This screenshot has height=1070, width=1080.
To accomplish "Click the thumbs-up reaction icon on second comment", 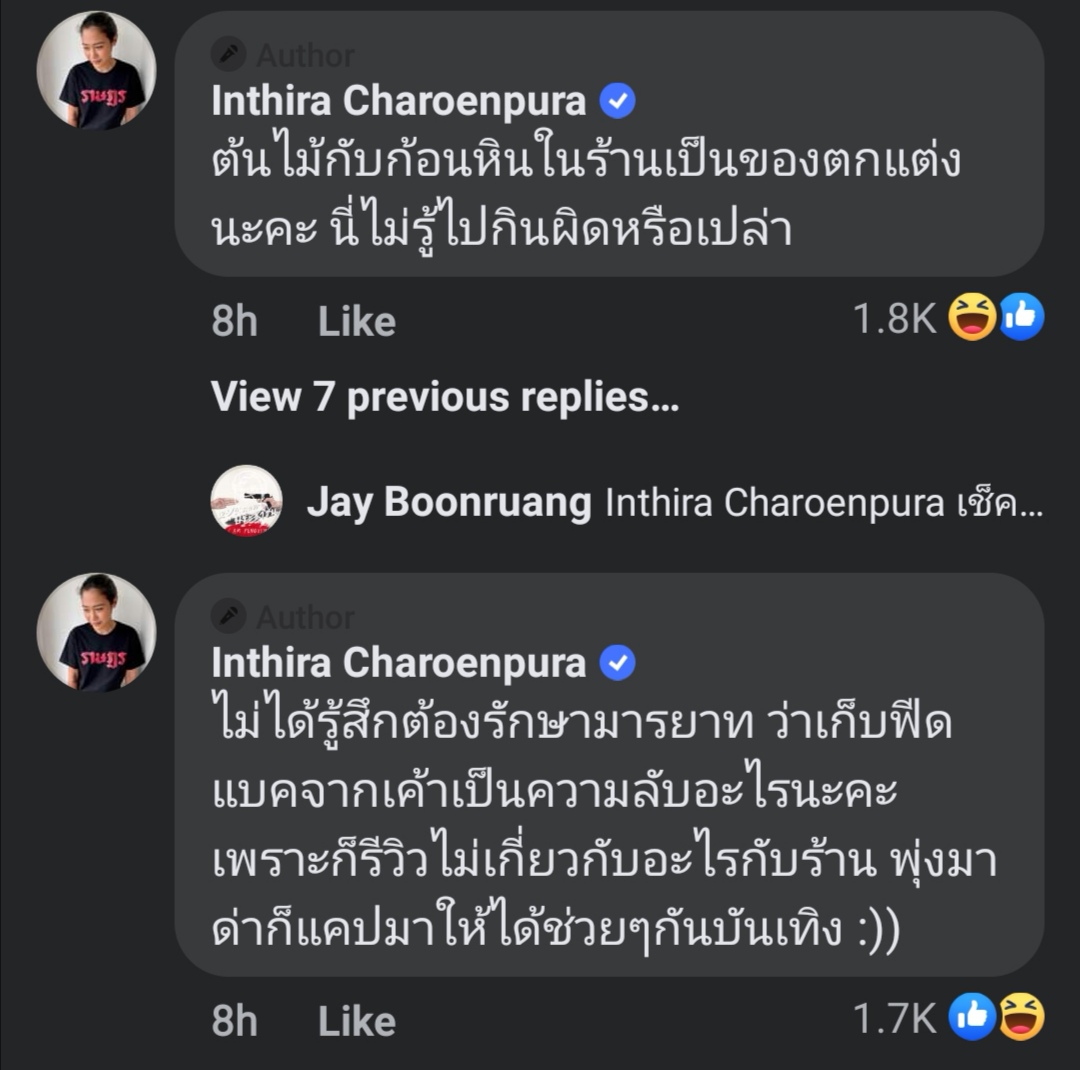I will (x=973, y=1018).
